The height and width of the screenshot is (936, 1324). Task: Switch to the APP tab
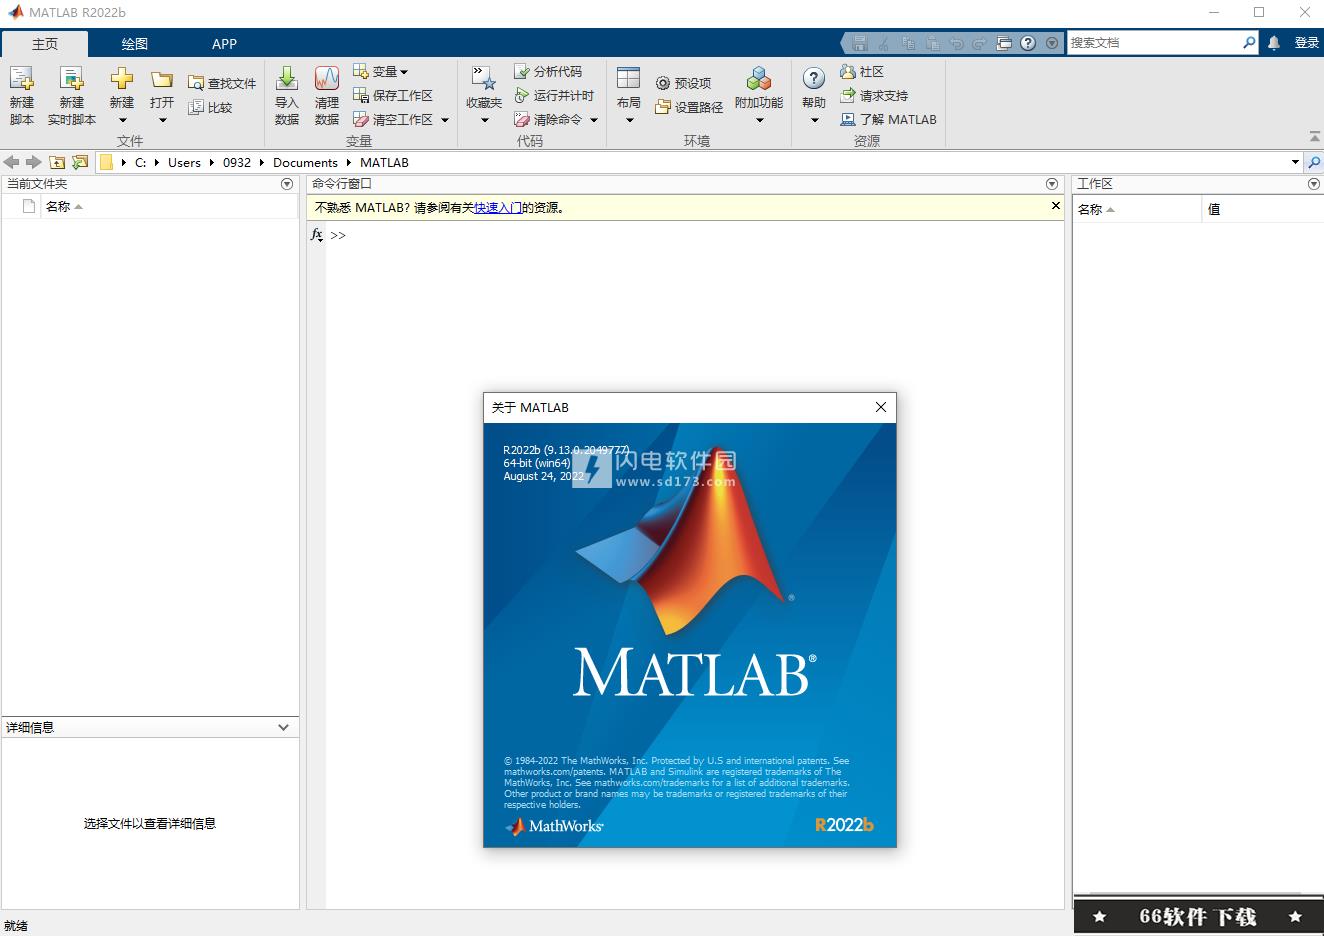(x=224, y=44)
